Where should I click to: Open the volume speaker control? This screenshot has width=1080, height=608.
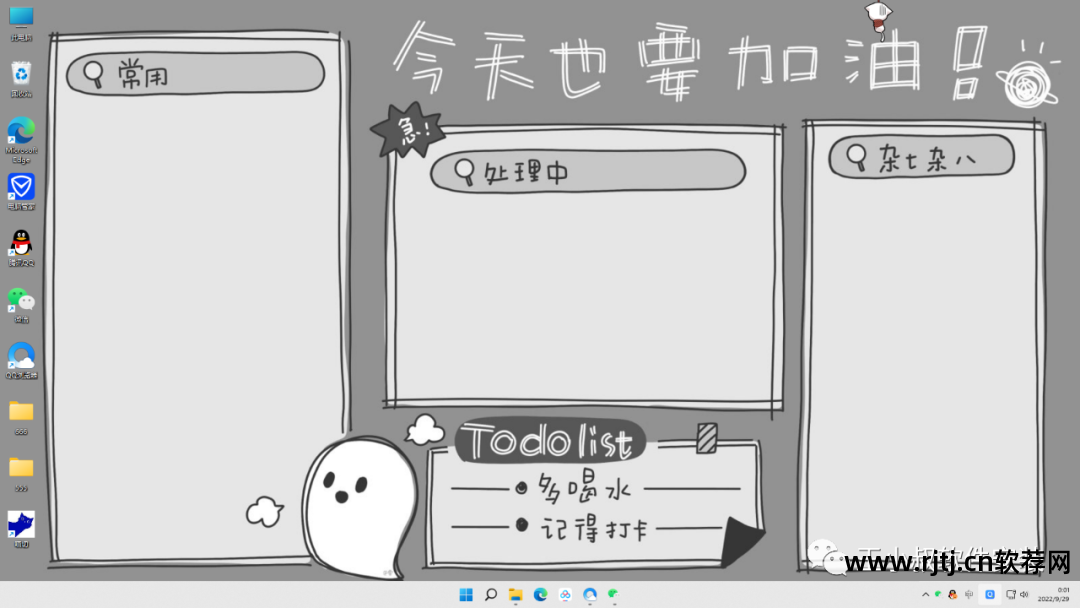pos(1024,594)
